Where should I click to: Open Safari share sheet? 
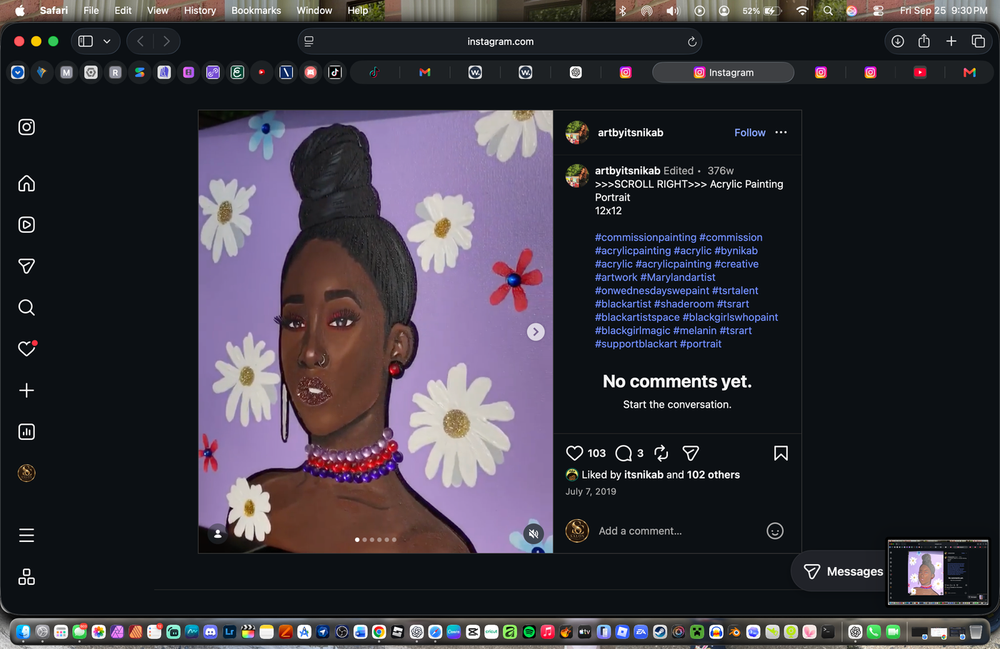pyautogui.click(x=924, y=41)
